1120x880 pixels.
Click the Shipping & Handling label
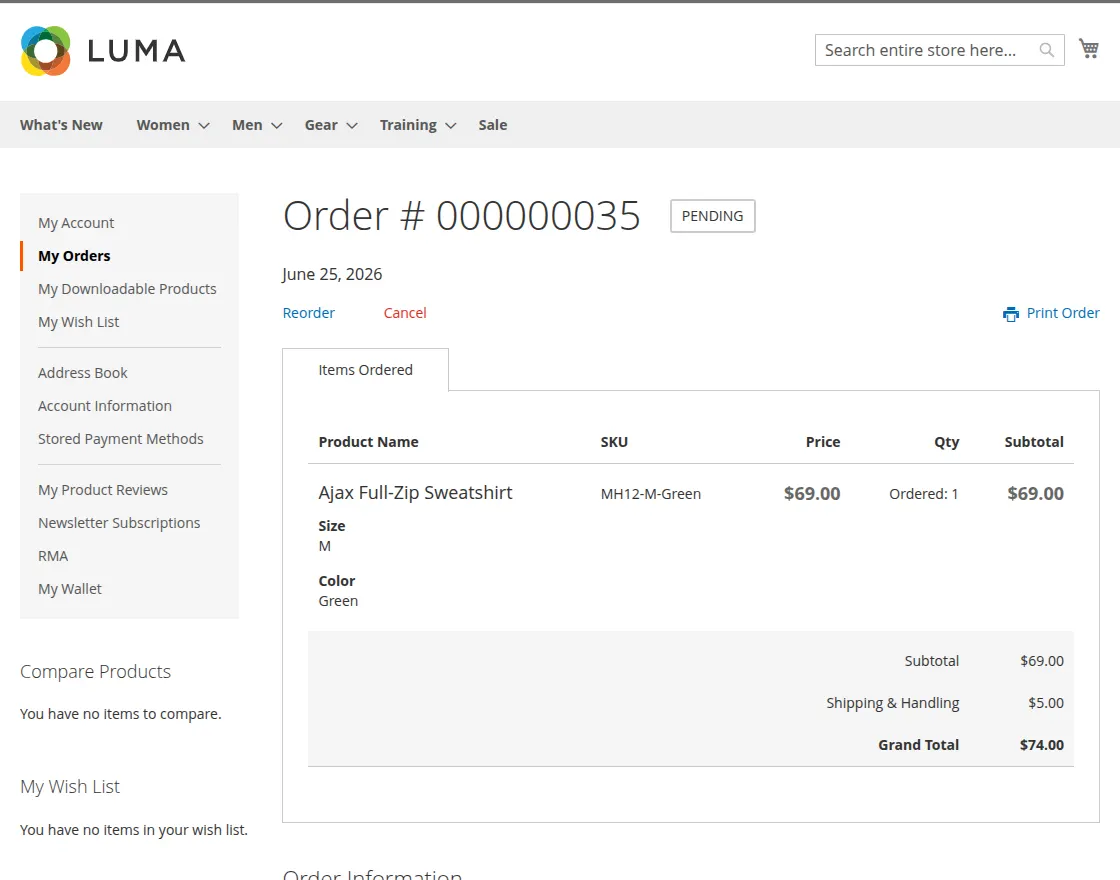click(893, 703)
